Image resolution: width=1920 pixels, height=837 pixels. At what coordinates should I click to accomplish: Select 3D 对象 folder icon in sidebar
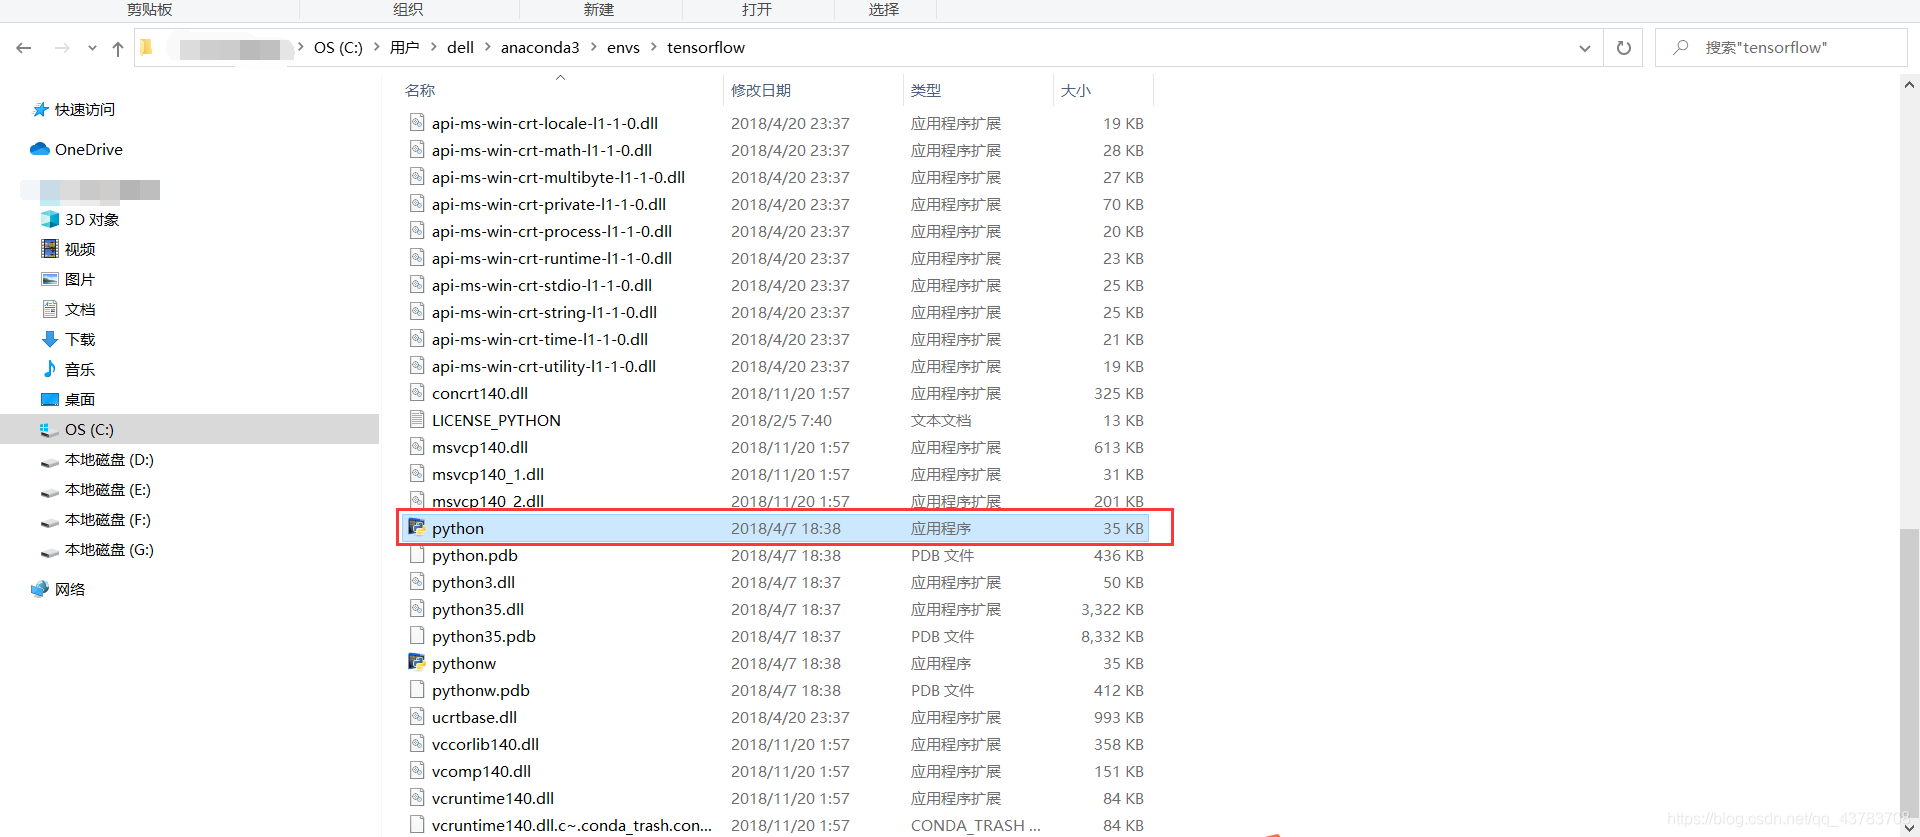50,219
